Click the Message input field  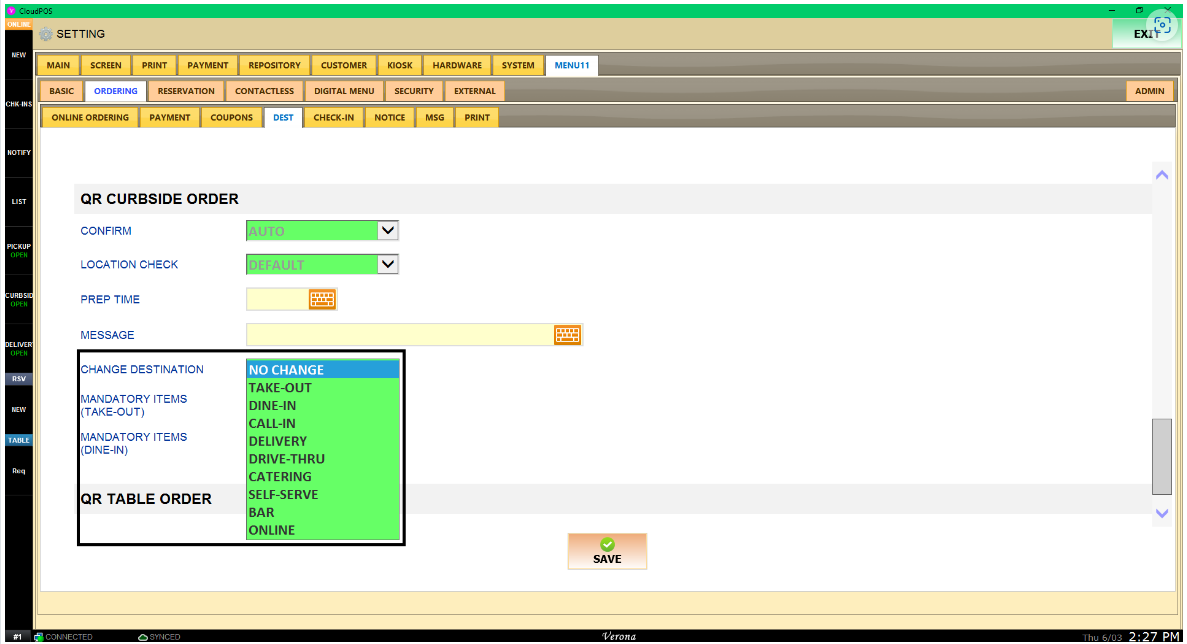[x=399, y=335]
